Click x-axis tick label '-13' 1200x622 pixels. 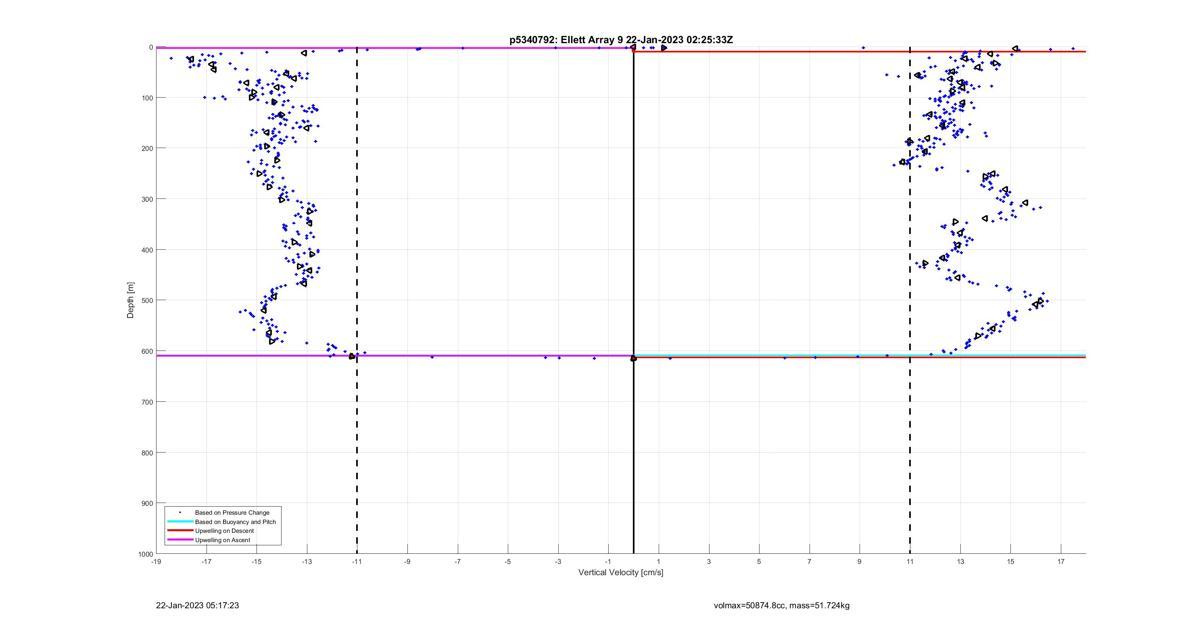tap(307, 561)
